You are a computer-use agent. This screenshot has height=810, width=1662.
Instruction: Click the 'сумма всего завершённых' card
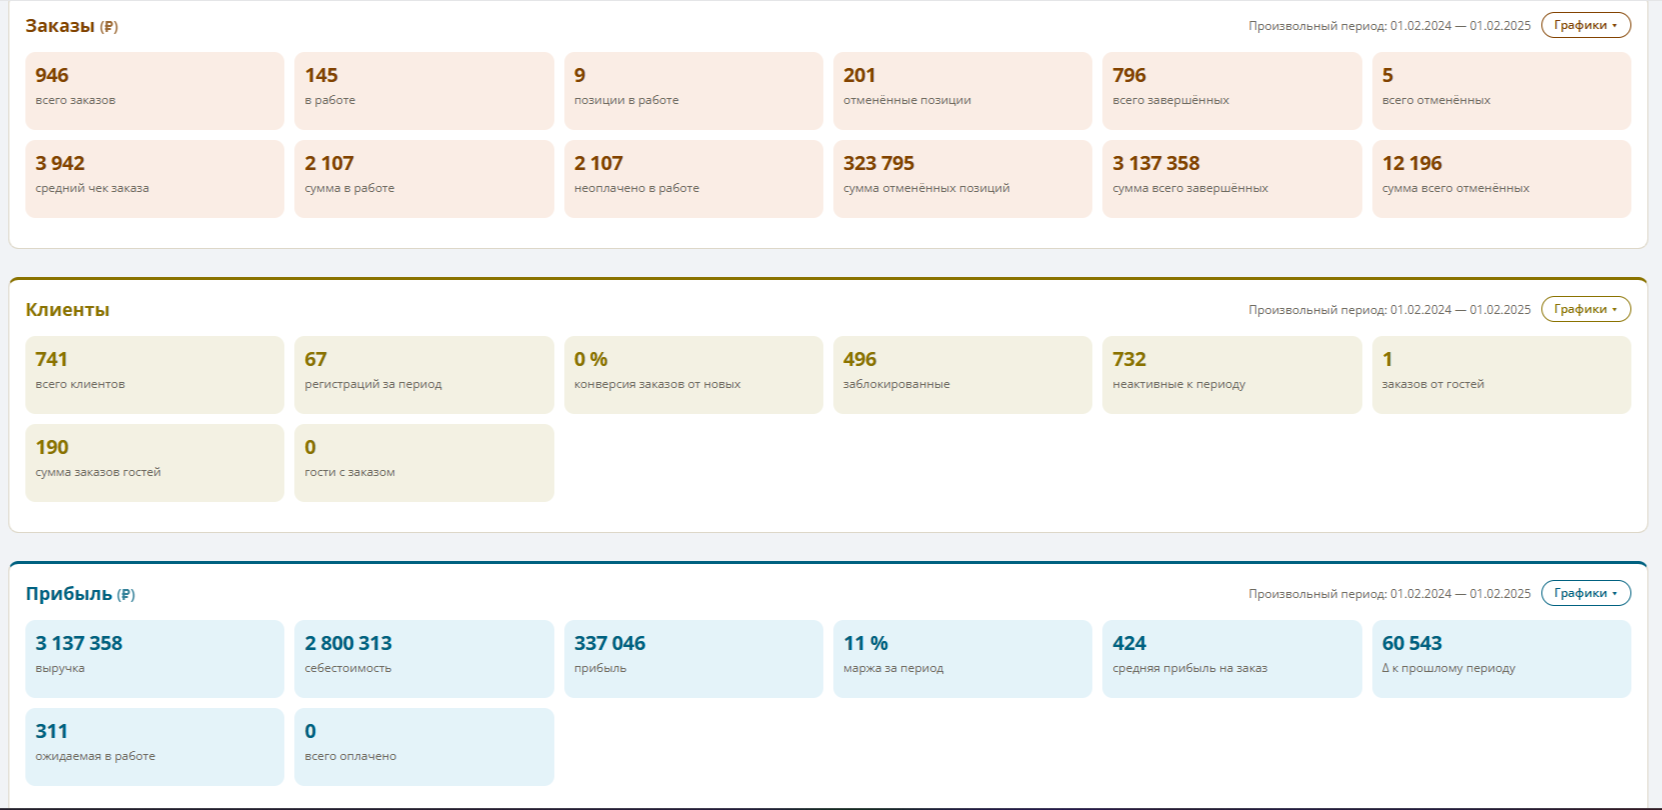point(1232,179)
